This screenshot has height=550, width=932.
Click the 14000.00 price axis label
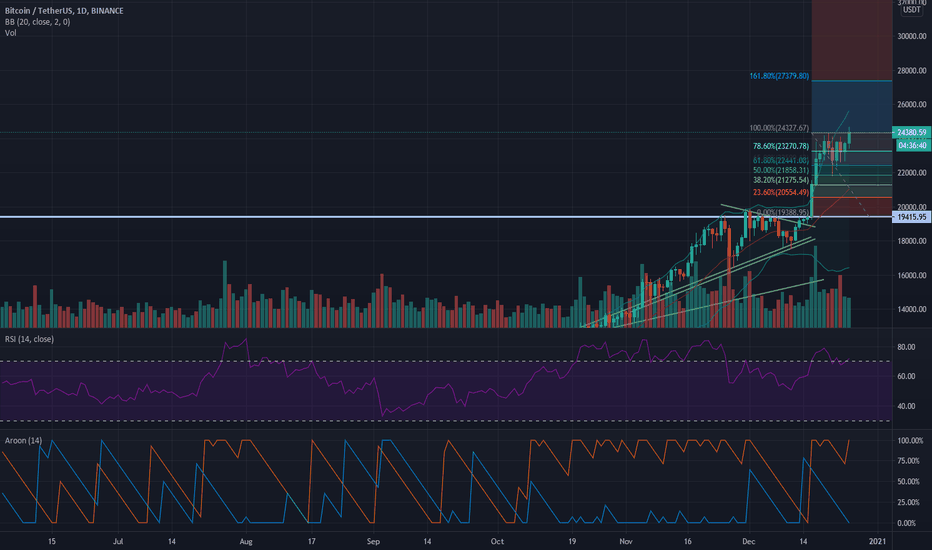pyautogui.click(x=912, y=310)
